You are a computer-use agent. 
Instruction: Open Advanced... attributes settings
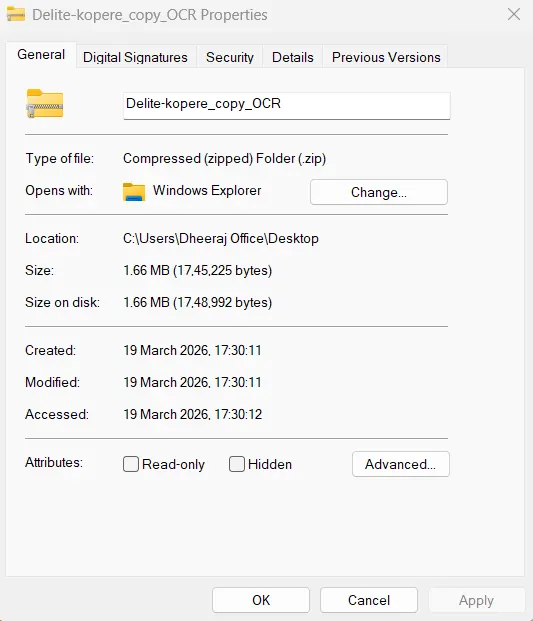point(401,464)
